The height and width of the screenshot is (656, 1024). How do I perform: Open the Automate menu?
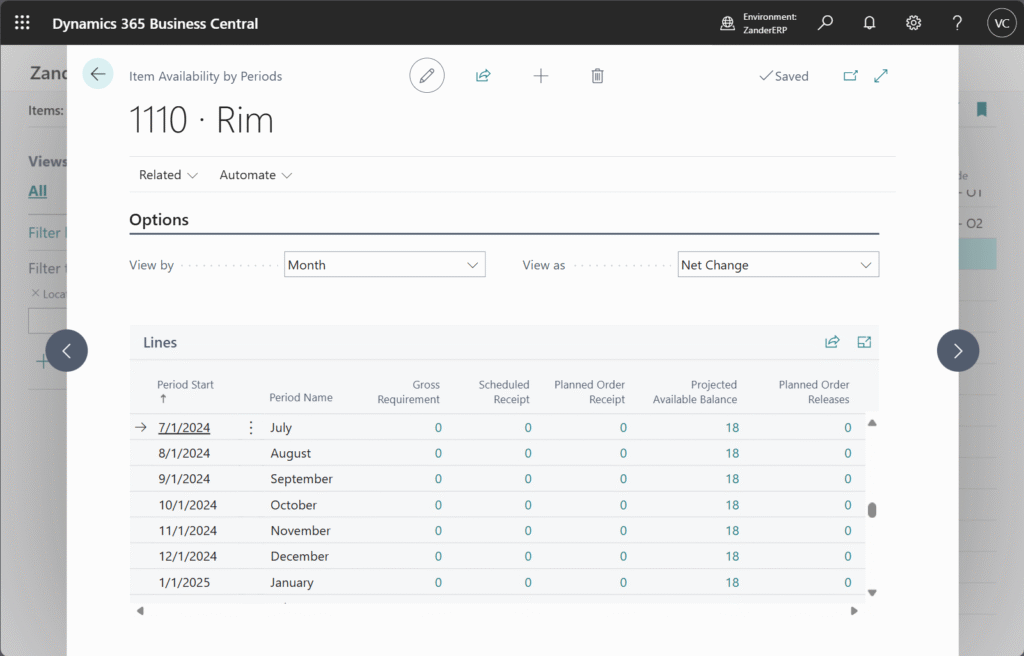tap(255, 175)
